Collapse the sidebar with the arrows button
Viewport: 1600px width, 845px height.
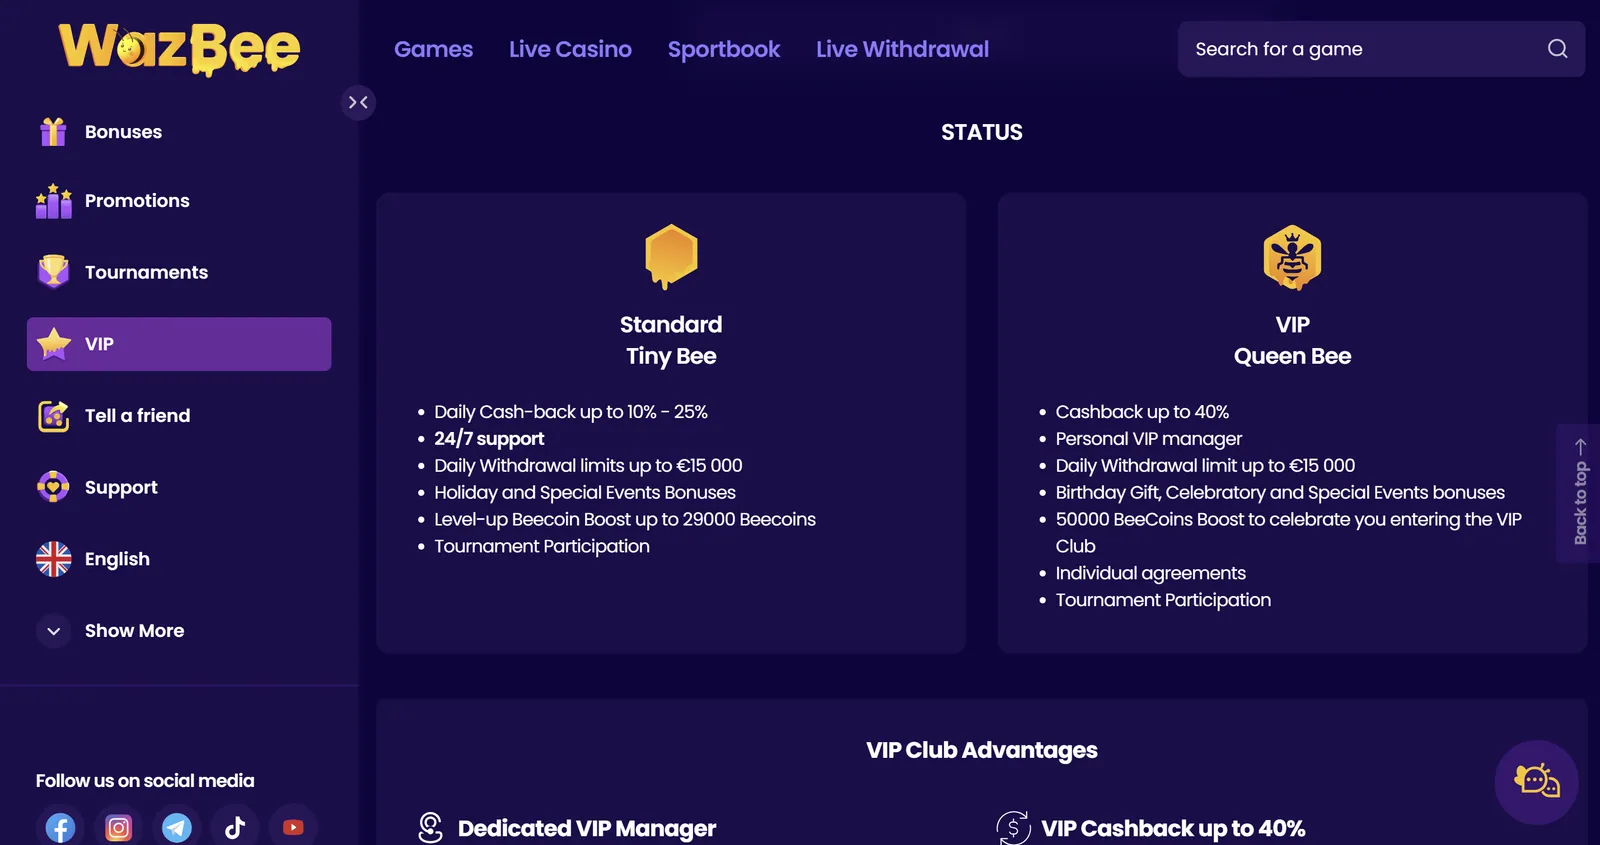pyautogui.click(x=358, y=102)
